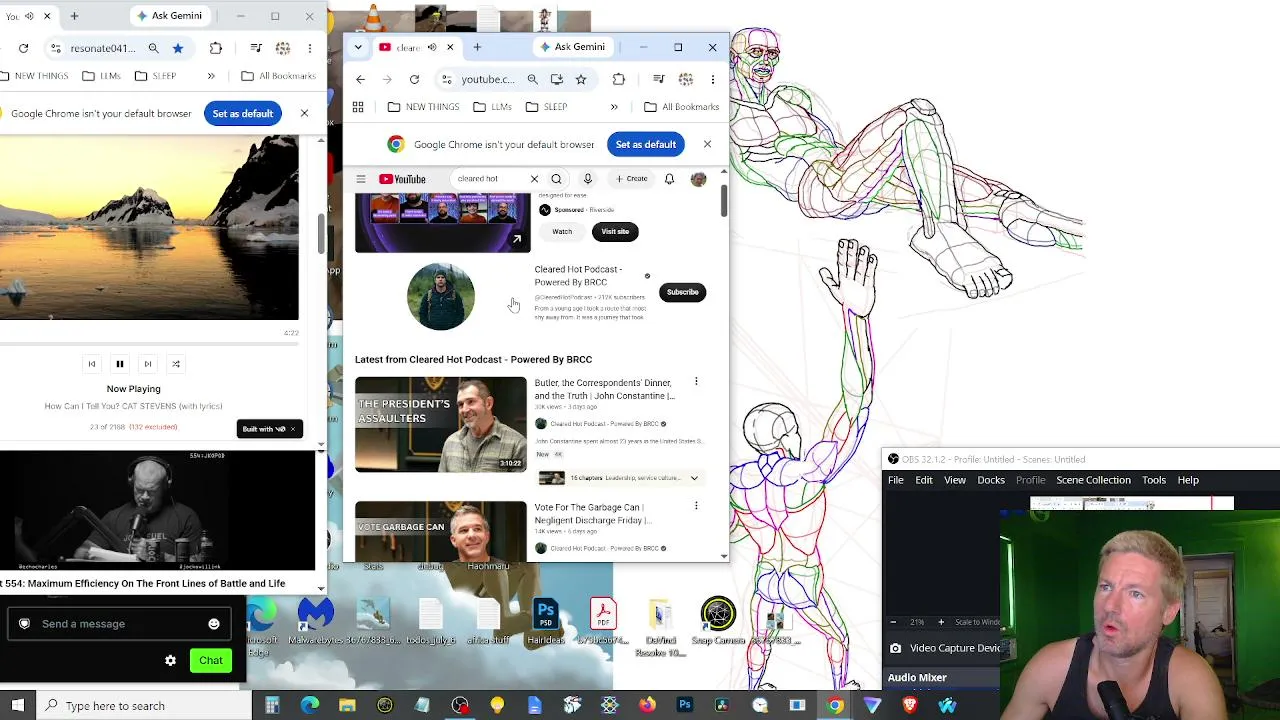Open the apps grid in the bookmarks bar
The height and width of the screenshot is (720, 1280).
pyautogui.click(x=358, y=107)
